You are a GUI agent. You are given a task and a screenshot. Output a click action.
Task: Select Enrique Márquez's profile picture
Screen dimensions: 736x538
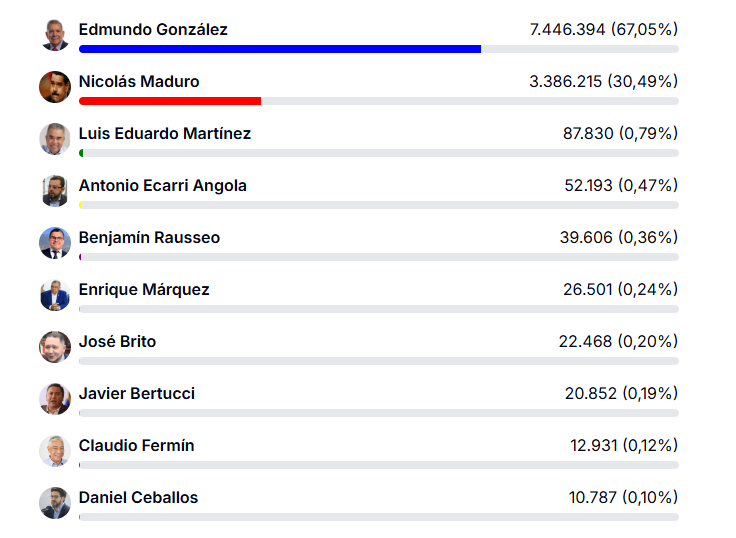[x=55, y=295]
